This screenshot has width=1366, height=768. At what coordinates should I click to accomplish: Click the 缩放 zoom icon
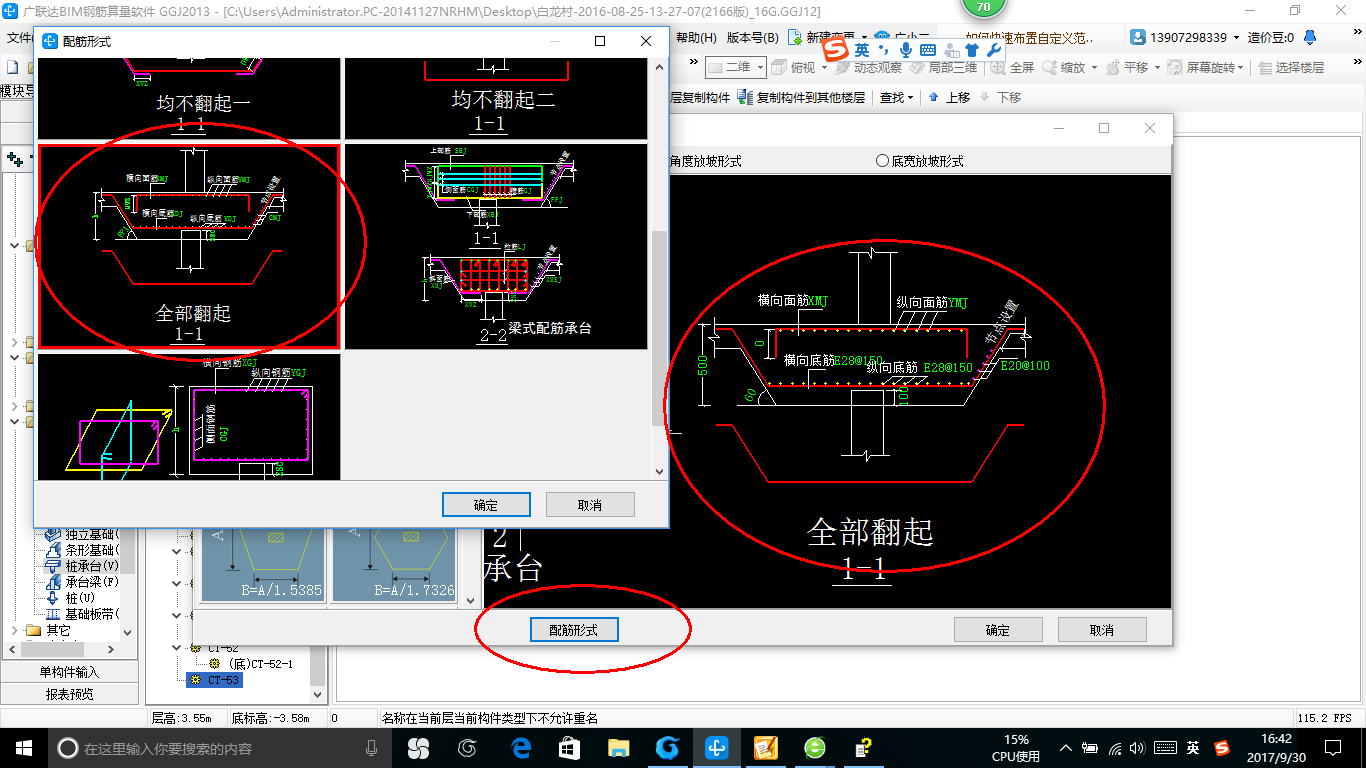point(1050,67)
